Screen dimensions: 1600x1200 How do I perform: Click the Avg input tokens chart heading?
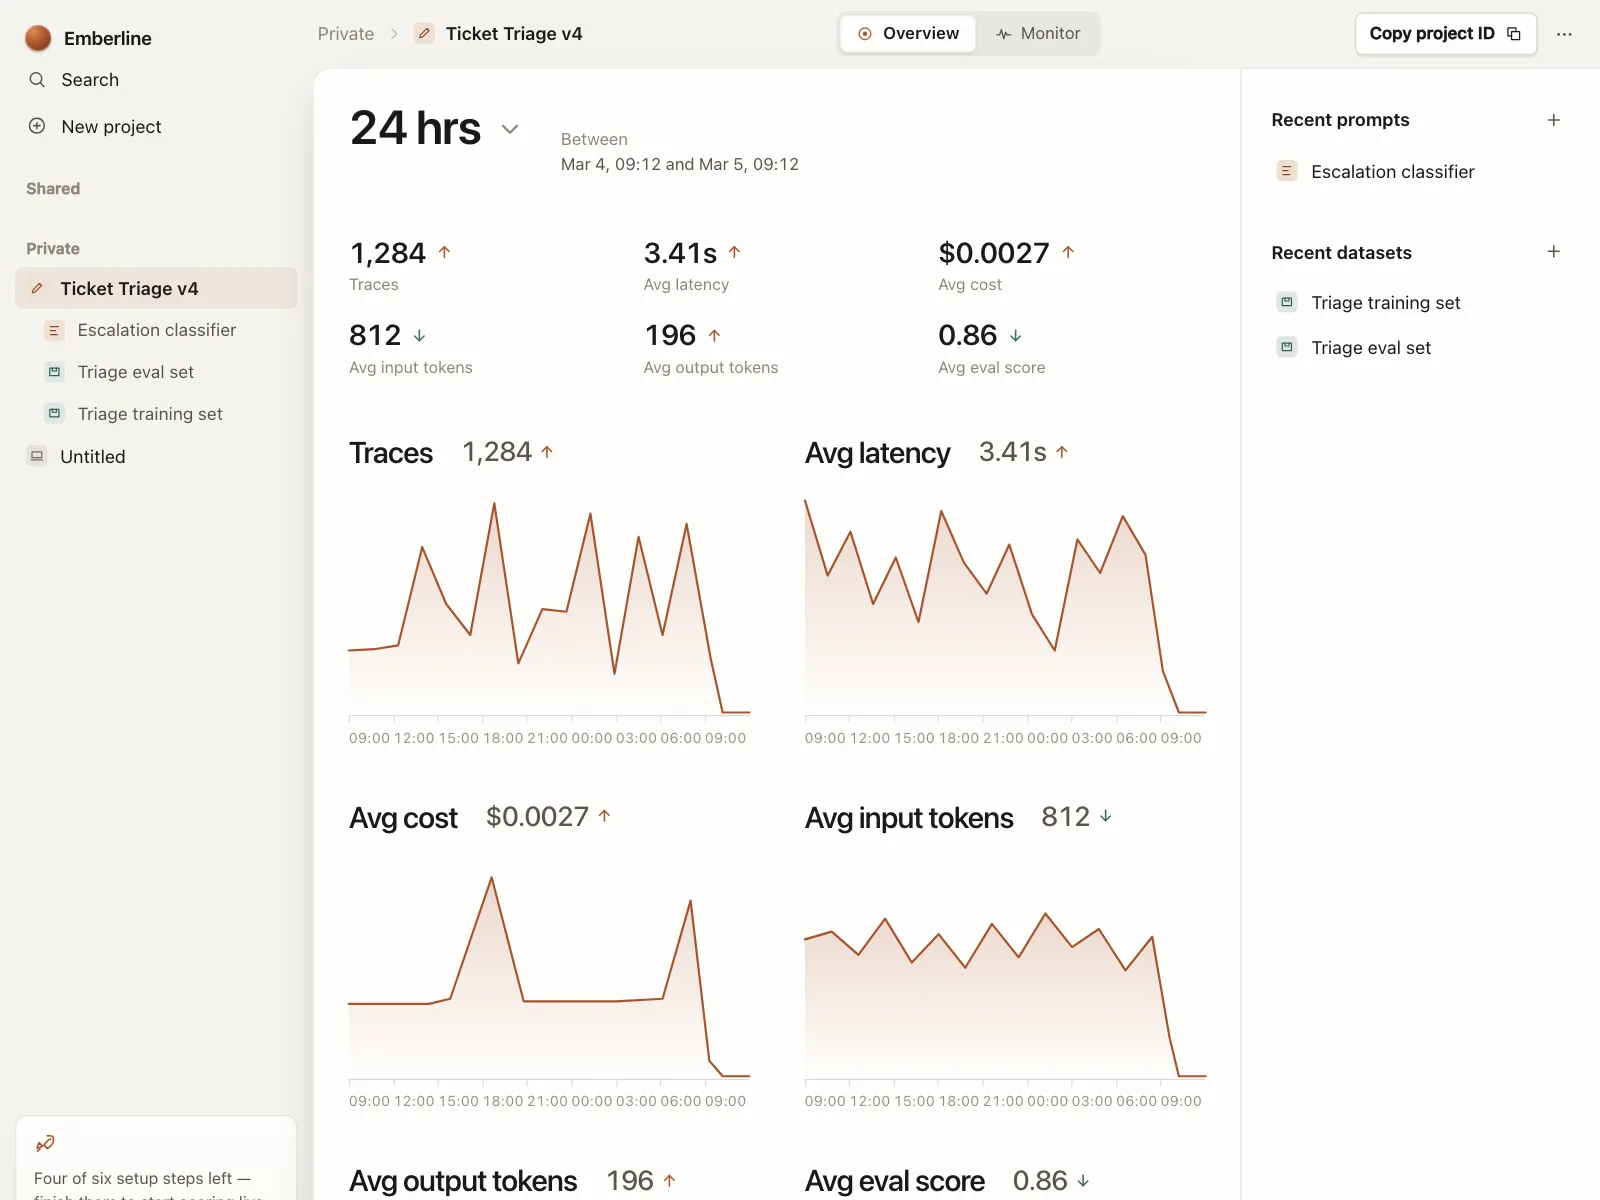(909, 818)
